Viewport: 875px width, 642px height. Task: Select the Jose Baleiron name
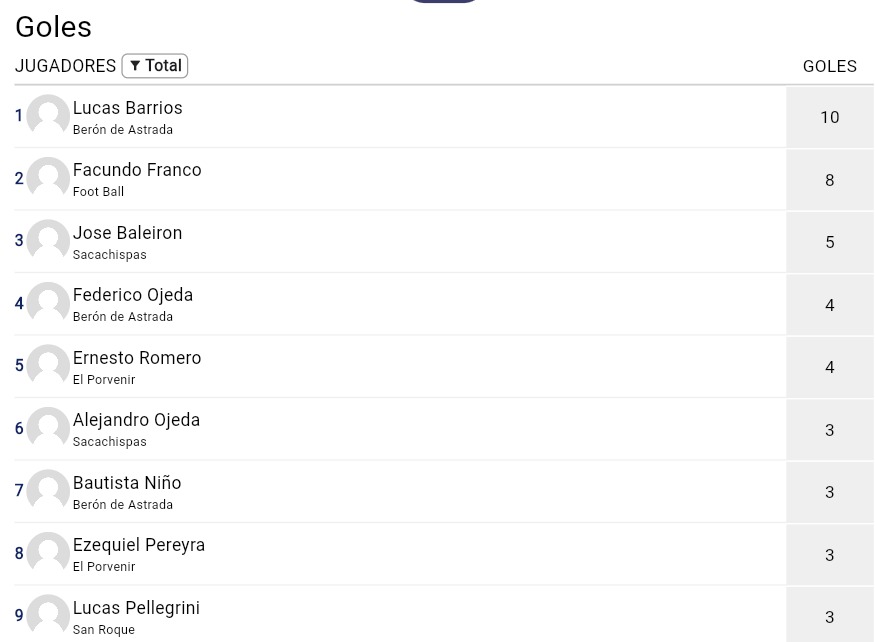(x=127, y=233)
